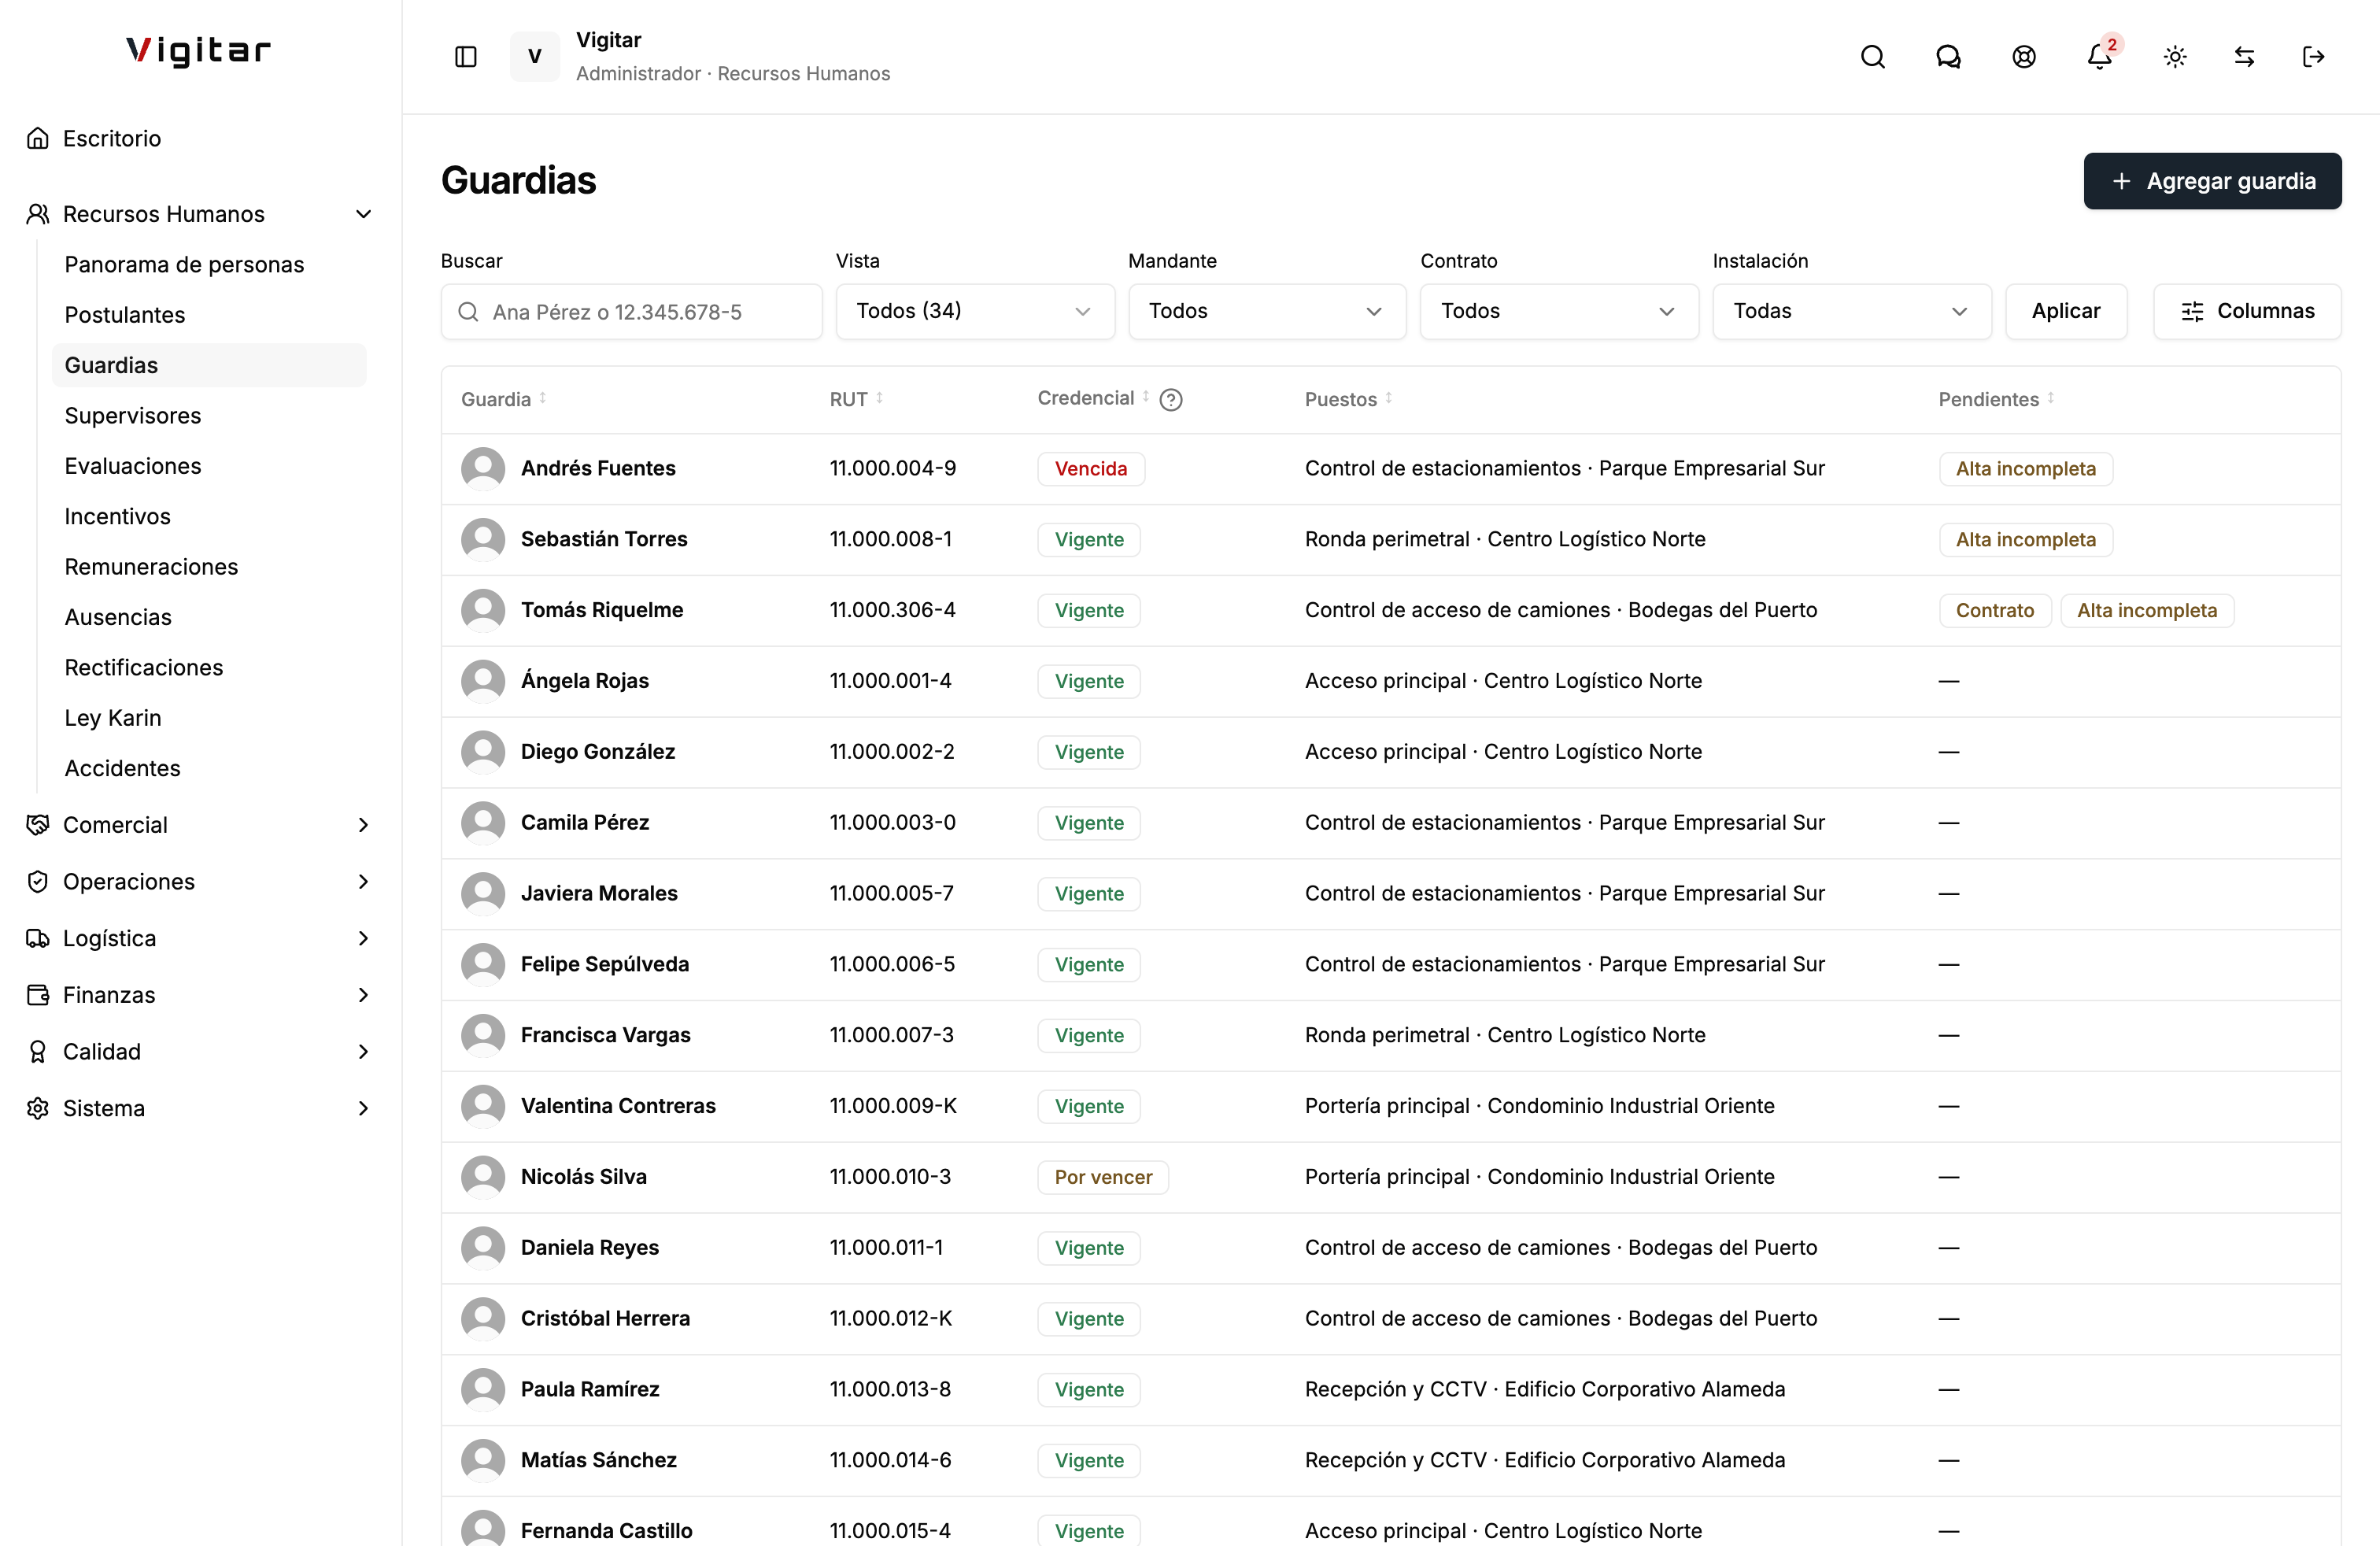The image size is (2380, 1546).
Task: Open the Mandante dropdown
Action: point(1267,311)
